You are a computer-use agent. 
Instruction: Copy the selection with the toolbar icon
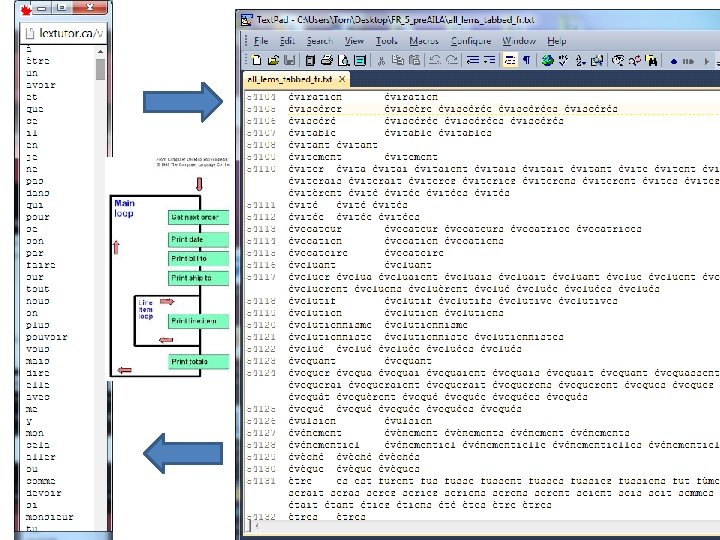click(x=398, y=60)
